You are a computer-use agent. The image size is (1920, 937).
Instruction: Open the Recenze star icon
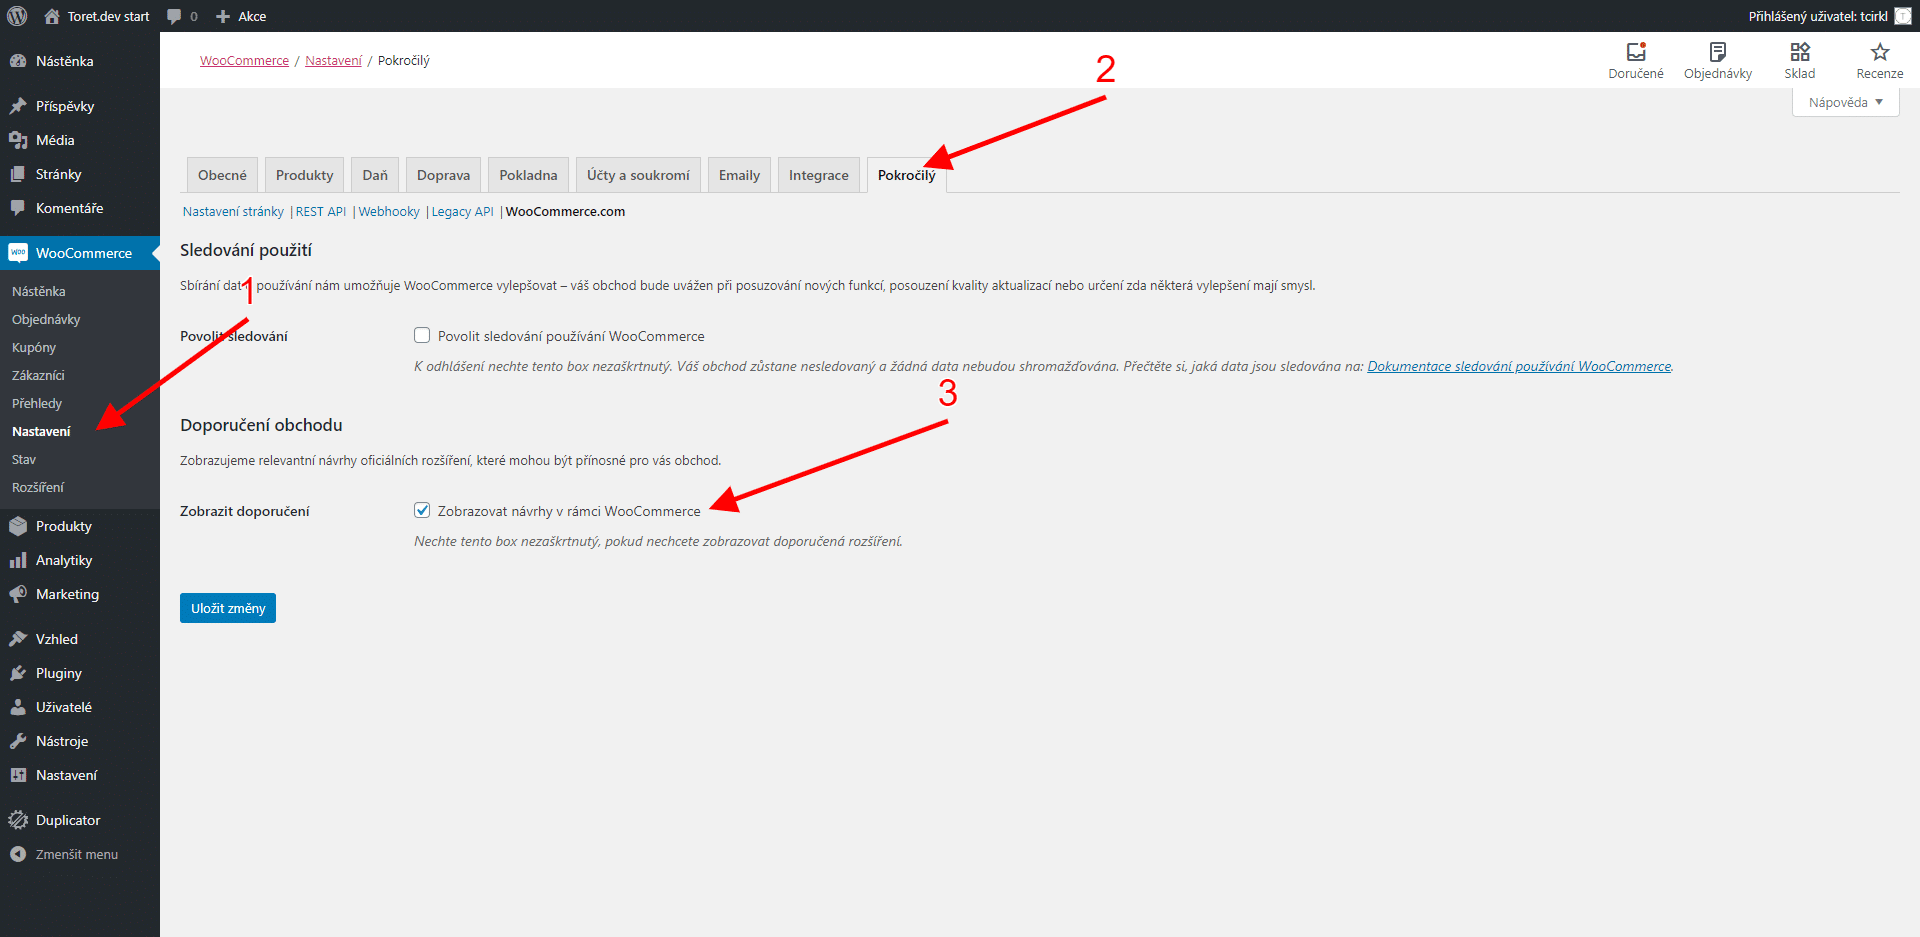click(1880, 52)
